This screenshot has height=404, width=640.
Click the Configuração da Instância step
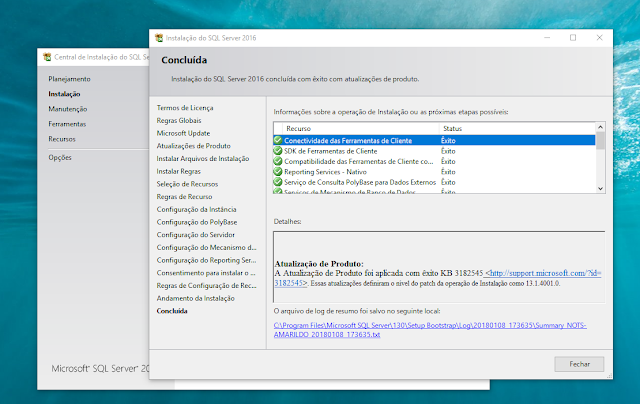196,209
